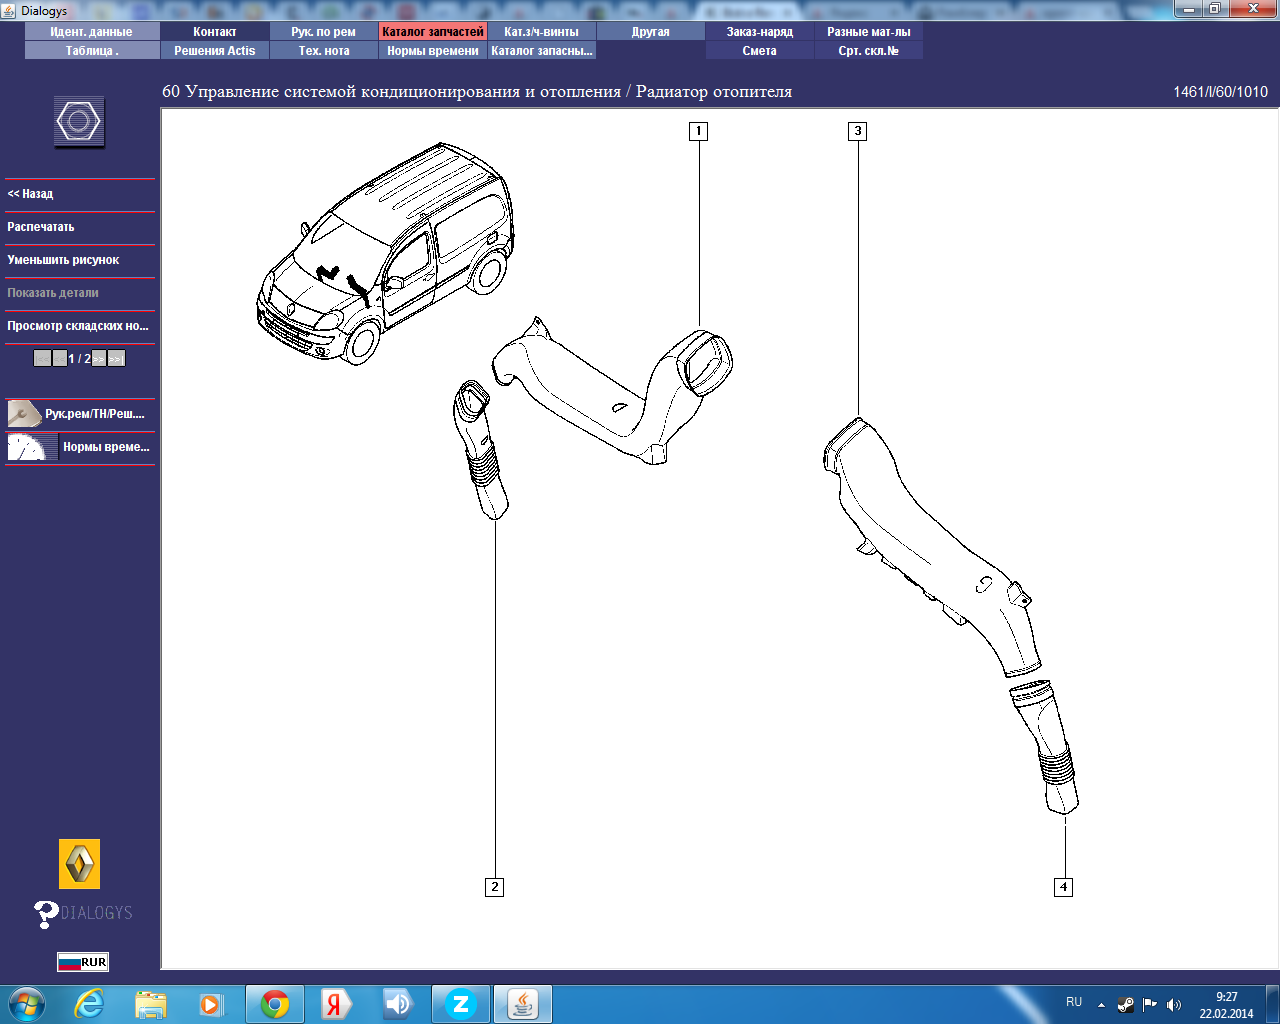1280x1024 pixels.
Task: Open the Решения Actis tab
Action: pyautogui.click(x=215, y=51)
